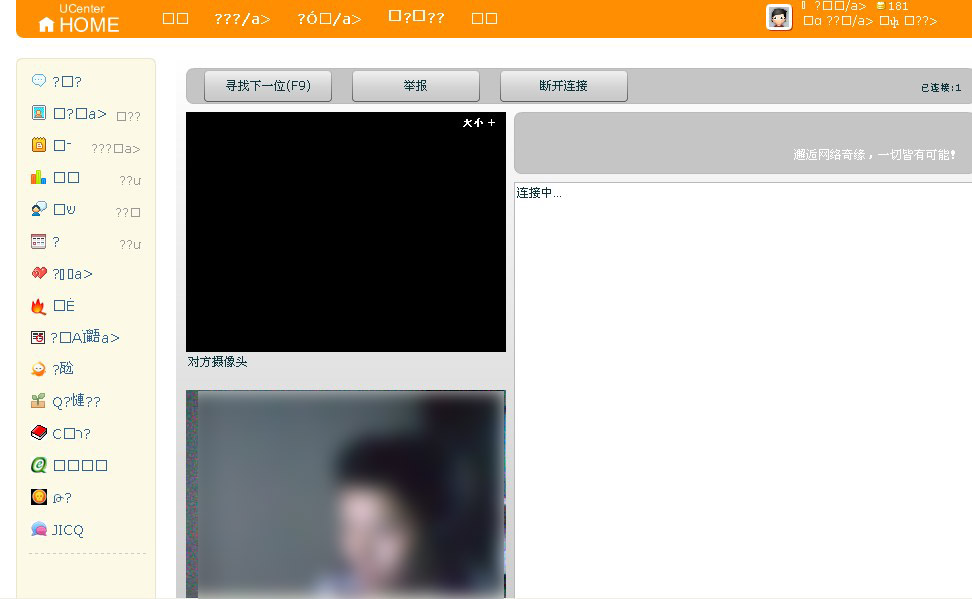Click the 181 points value in header
The width and height of the screenshot is (972, 599).
(898, 6)
